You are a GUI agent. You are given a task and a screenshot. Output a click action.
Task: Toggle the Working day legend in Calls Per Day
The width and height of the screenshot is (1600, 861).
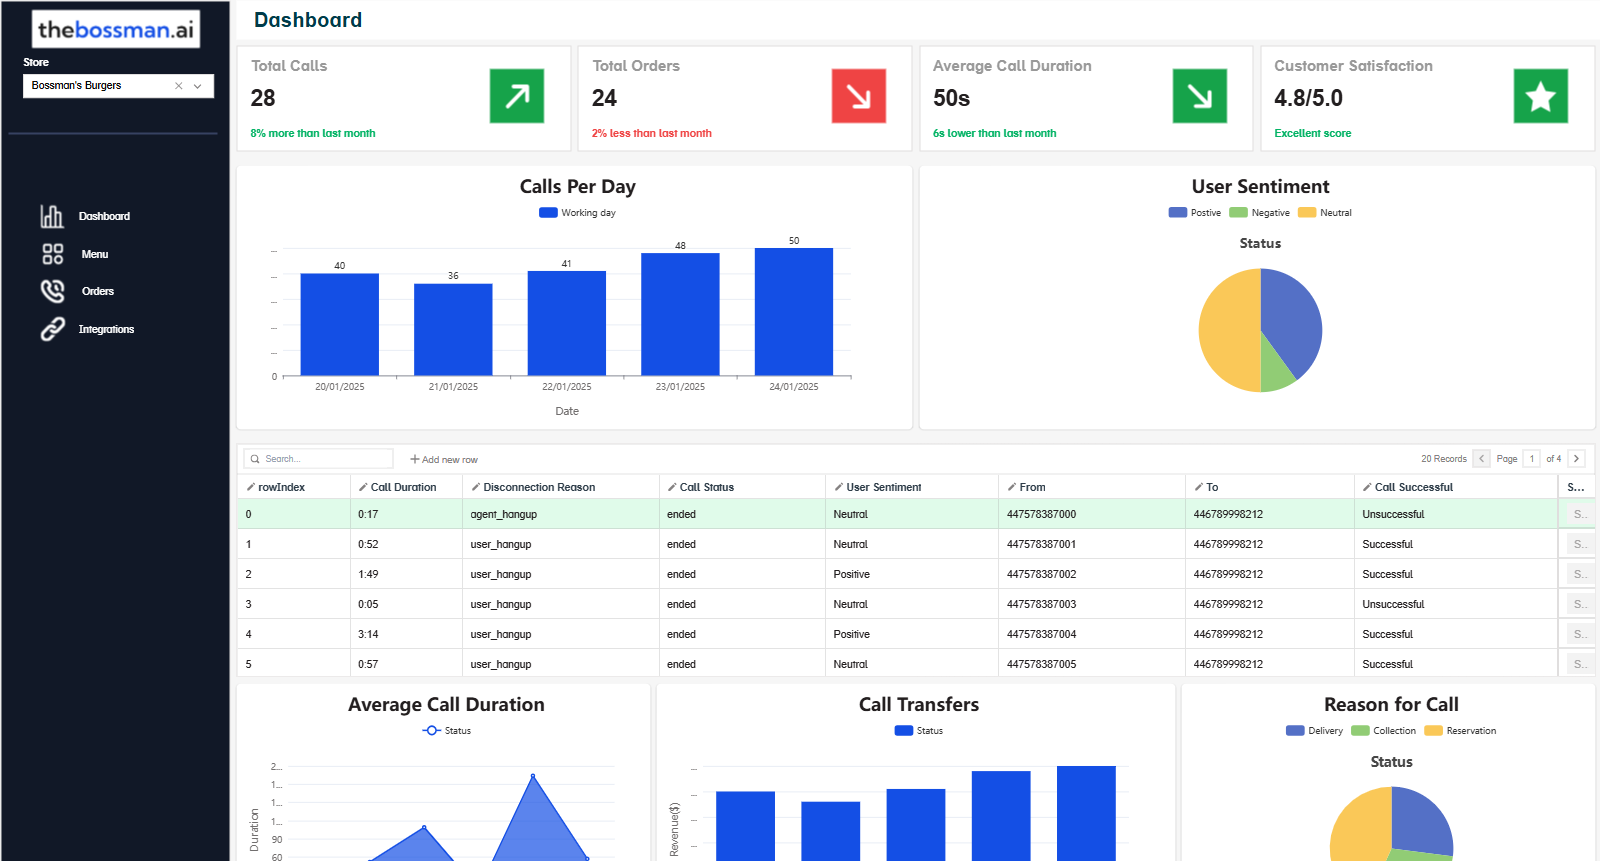pos(577,213)
